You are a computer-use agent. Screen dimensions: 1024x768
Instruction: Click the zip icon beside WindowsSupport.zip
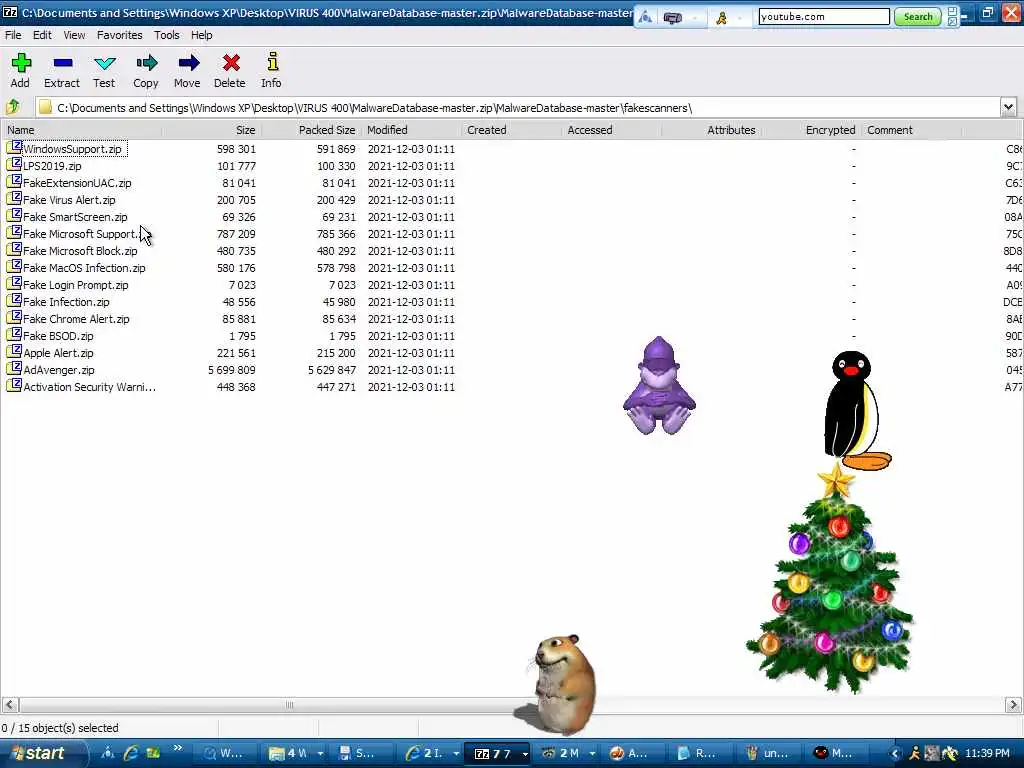point(14,148)
